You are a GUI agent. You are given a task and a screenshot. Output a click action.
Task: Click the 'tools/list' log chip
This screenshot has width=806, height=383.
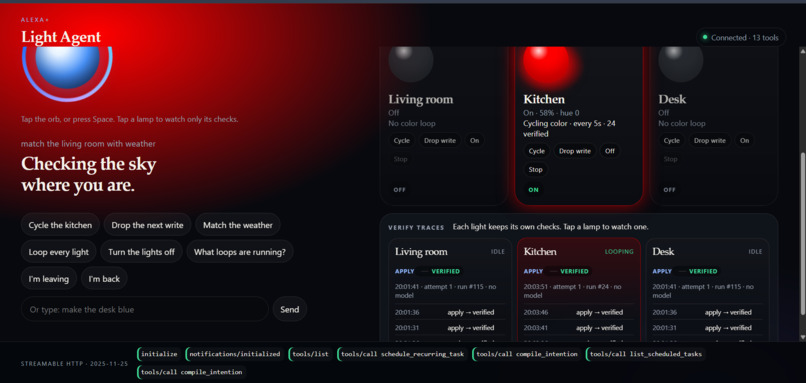[310, 354]
